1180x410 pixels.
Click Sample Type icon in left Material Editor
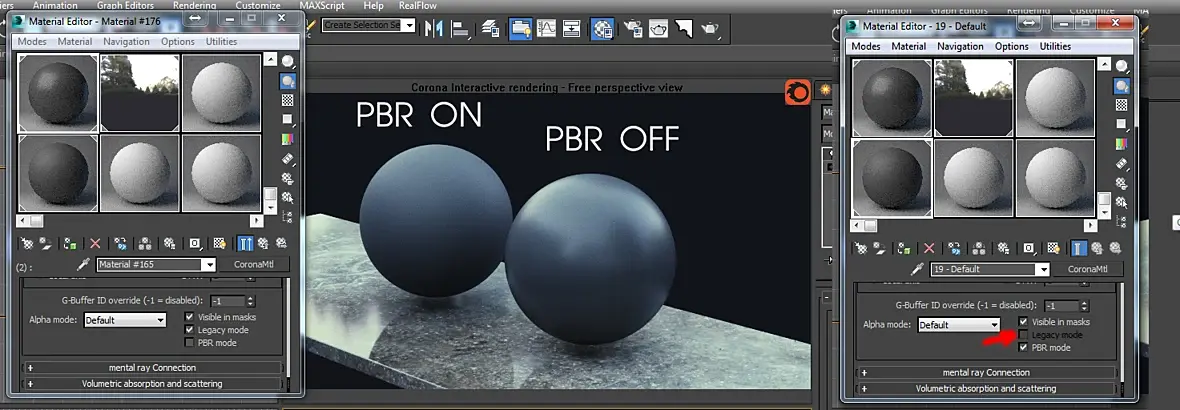pos(287,61)
